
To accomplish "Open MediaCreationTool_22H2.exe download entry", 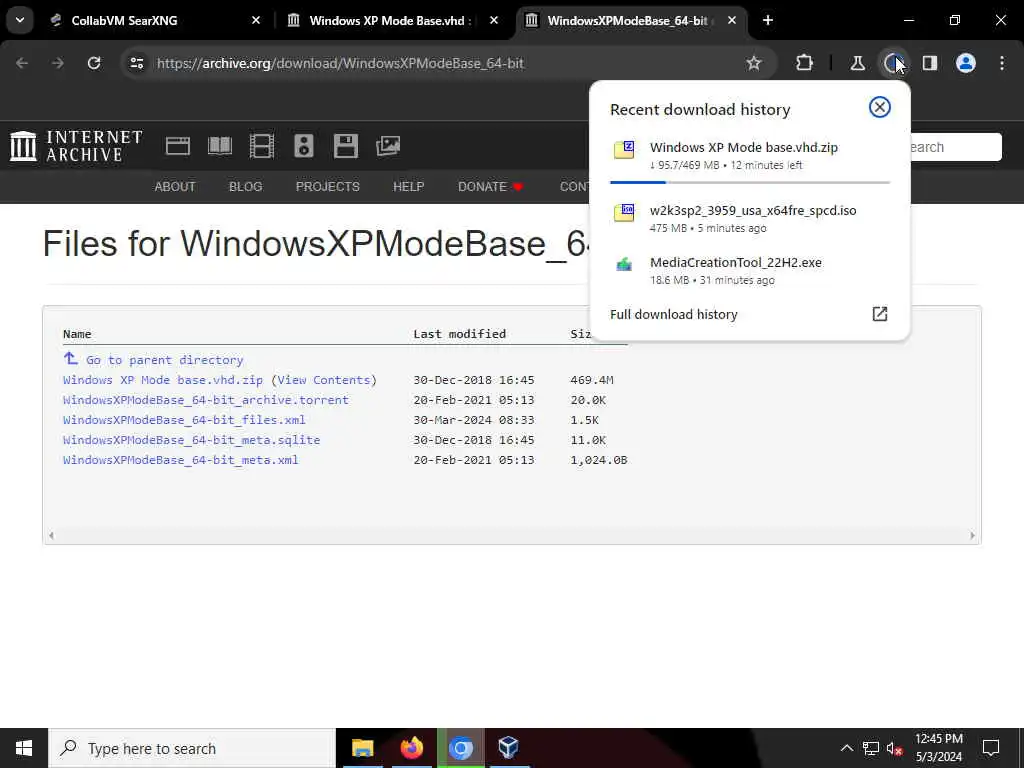I will tap(750, 270).
